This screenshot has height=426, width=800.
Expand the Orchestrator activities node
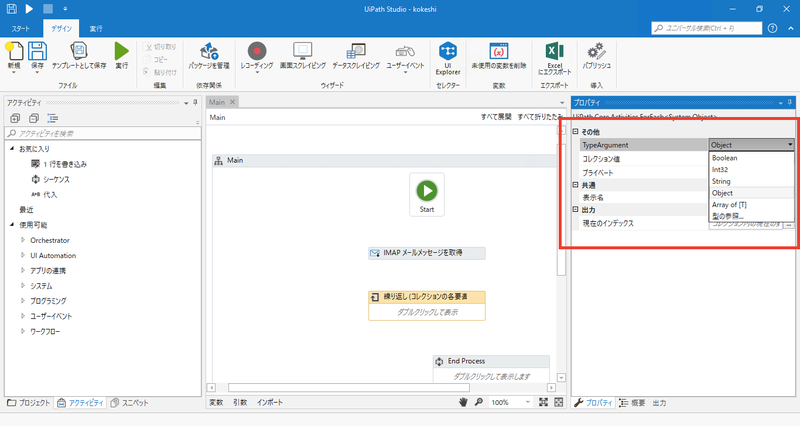click(x=22, y=240)
